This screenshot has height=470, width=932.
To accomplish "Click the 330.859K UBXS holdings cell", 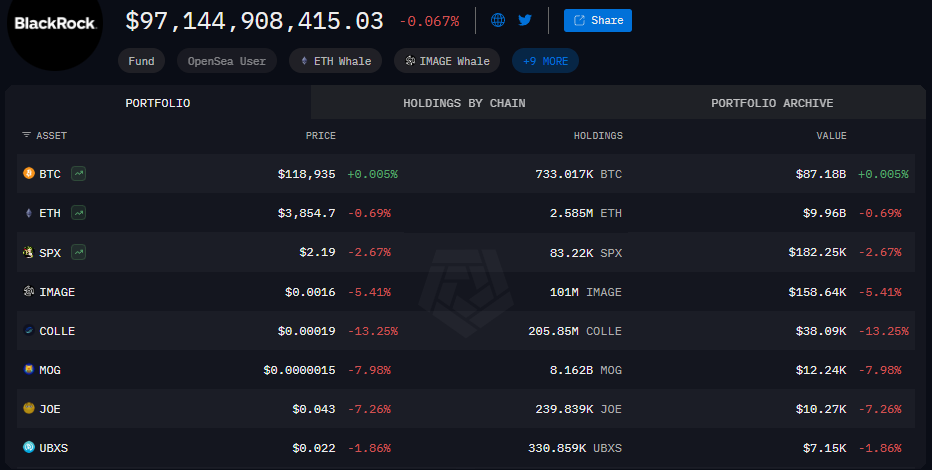I will pos(575,448).
